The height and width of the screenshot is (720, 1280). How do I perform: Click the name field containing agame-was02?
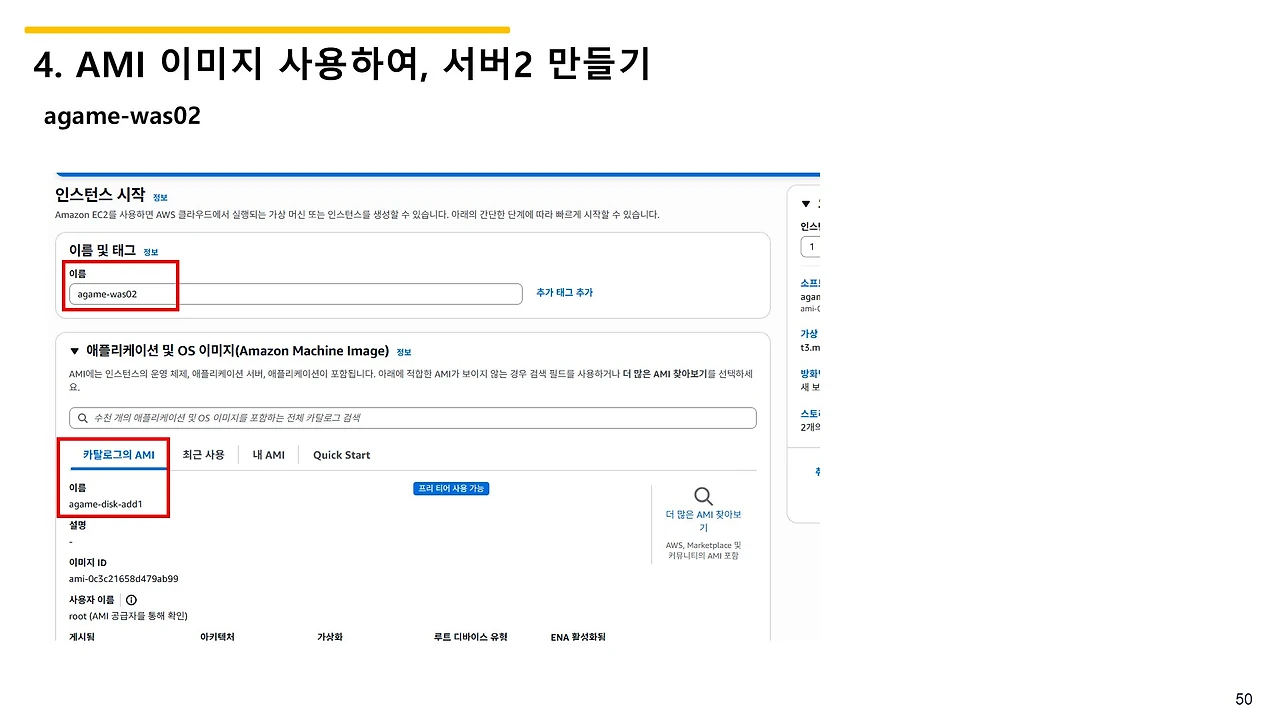293,293
